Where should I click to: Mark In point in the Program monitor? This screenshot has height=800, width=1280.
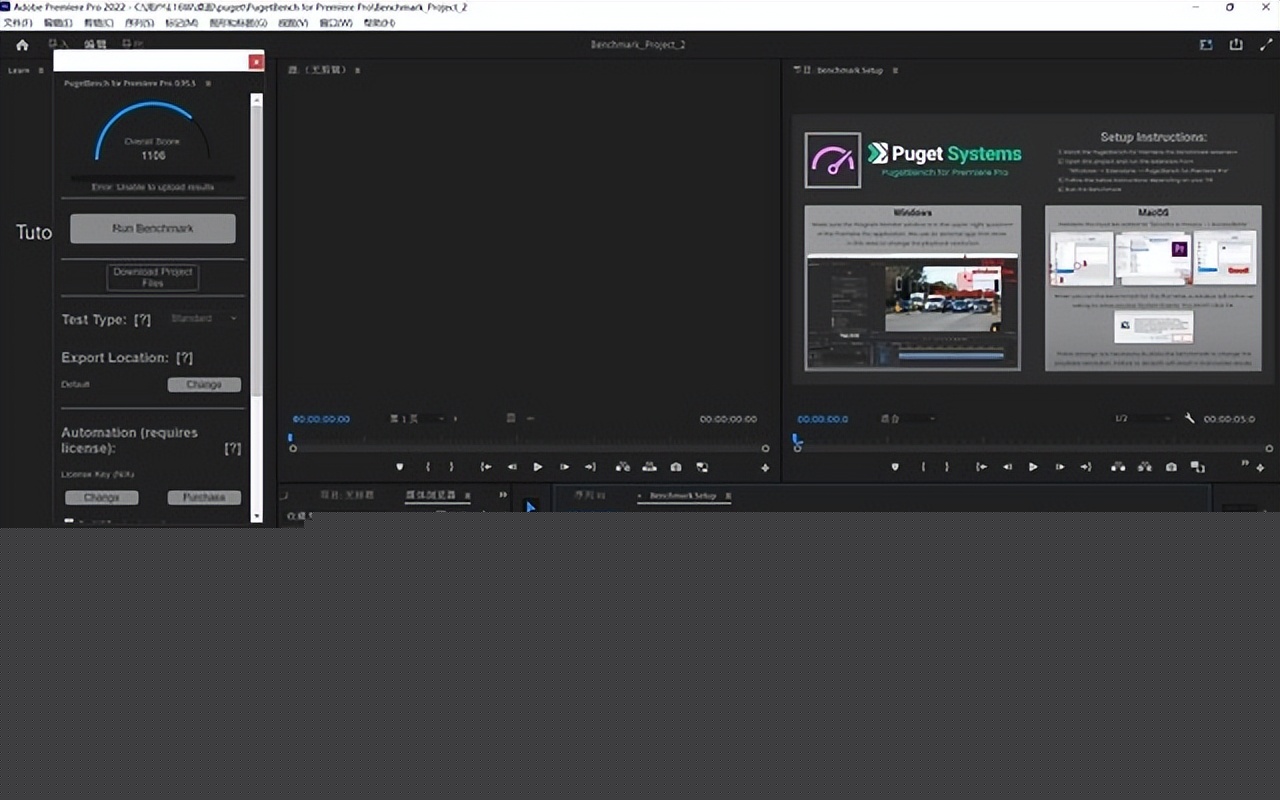coord(922,467)
